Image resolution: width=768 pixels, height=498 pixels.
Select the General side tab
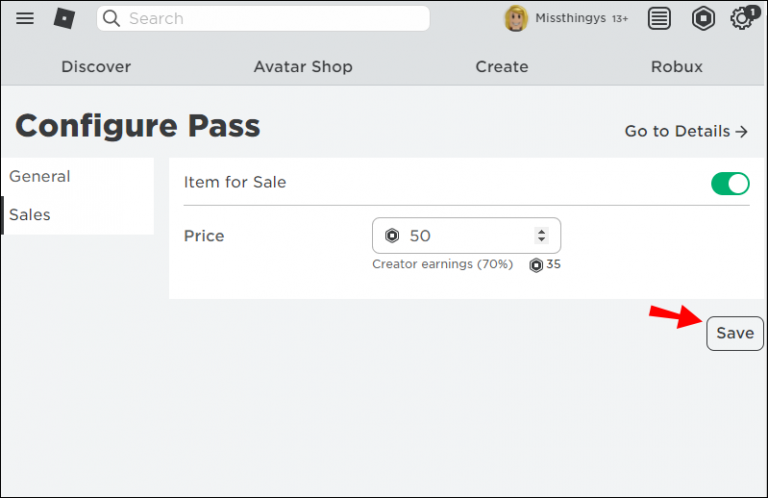[40, 176]
